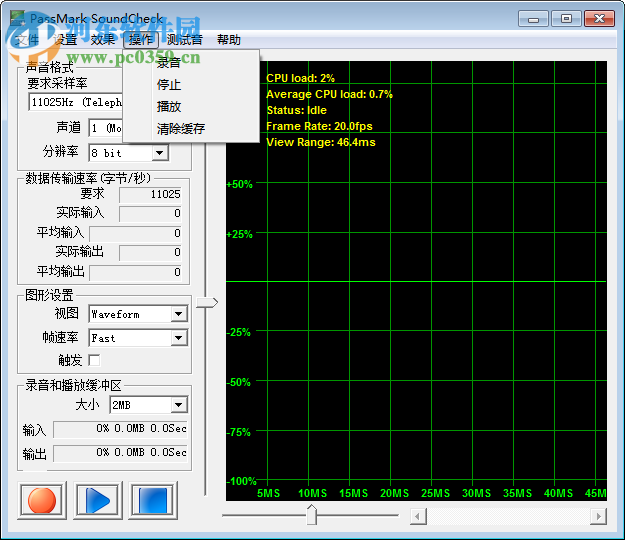Viewport: 625px width, 540px height.
Task: Open the 分辨率 8 bit dropdown
Action: (159, 153)
